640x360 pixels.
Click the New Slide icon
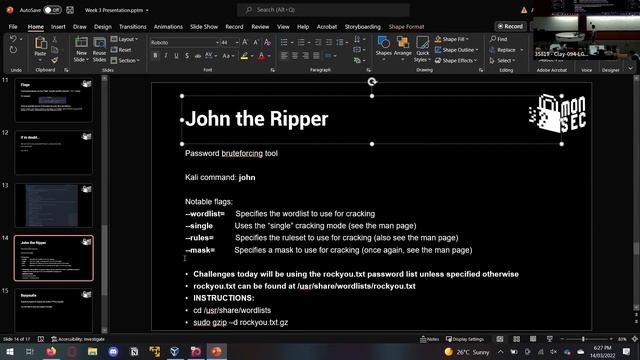81,43
